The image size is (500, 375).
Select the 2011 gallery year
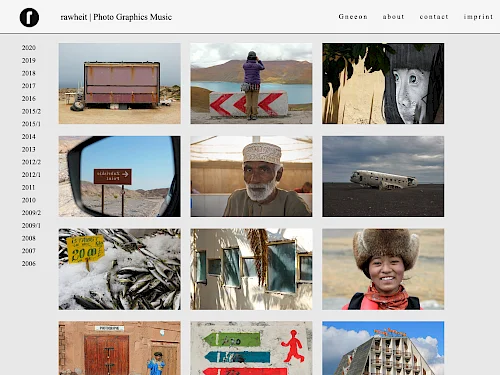[28, 187]
